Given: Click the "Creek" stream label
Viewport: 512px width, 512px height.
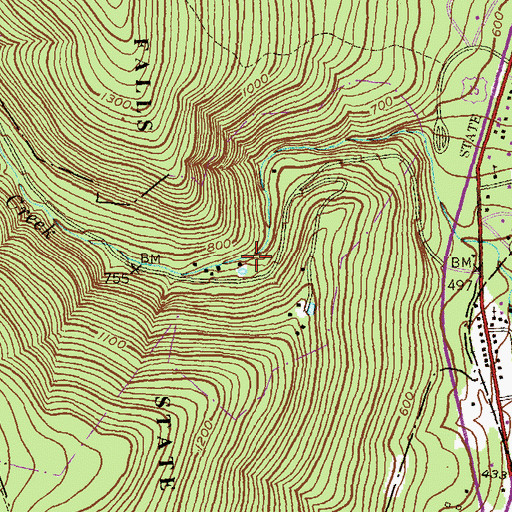Looking at the screenshot, I should (30, 217).
